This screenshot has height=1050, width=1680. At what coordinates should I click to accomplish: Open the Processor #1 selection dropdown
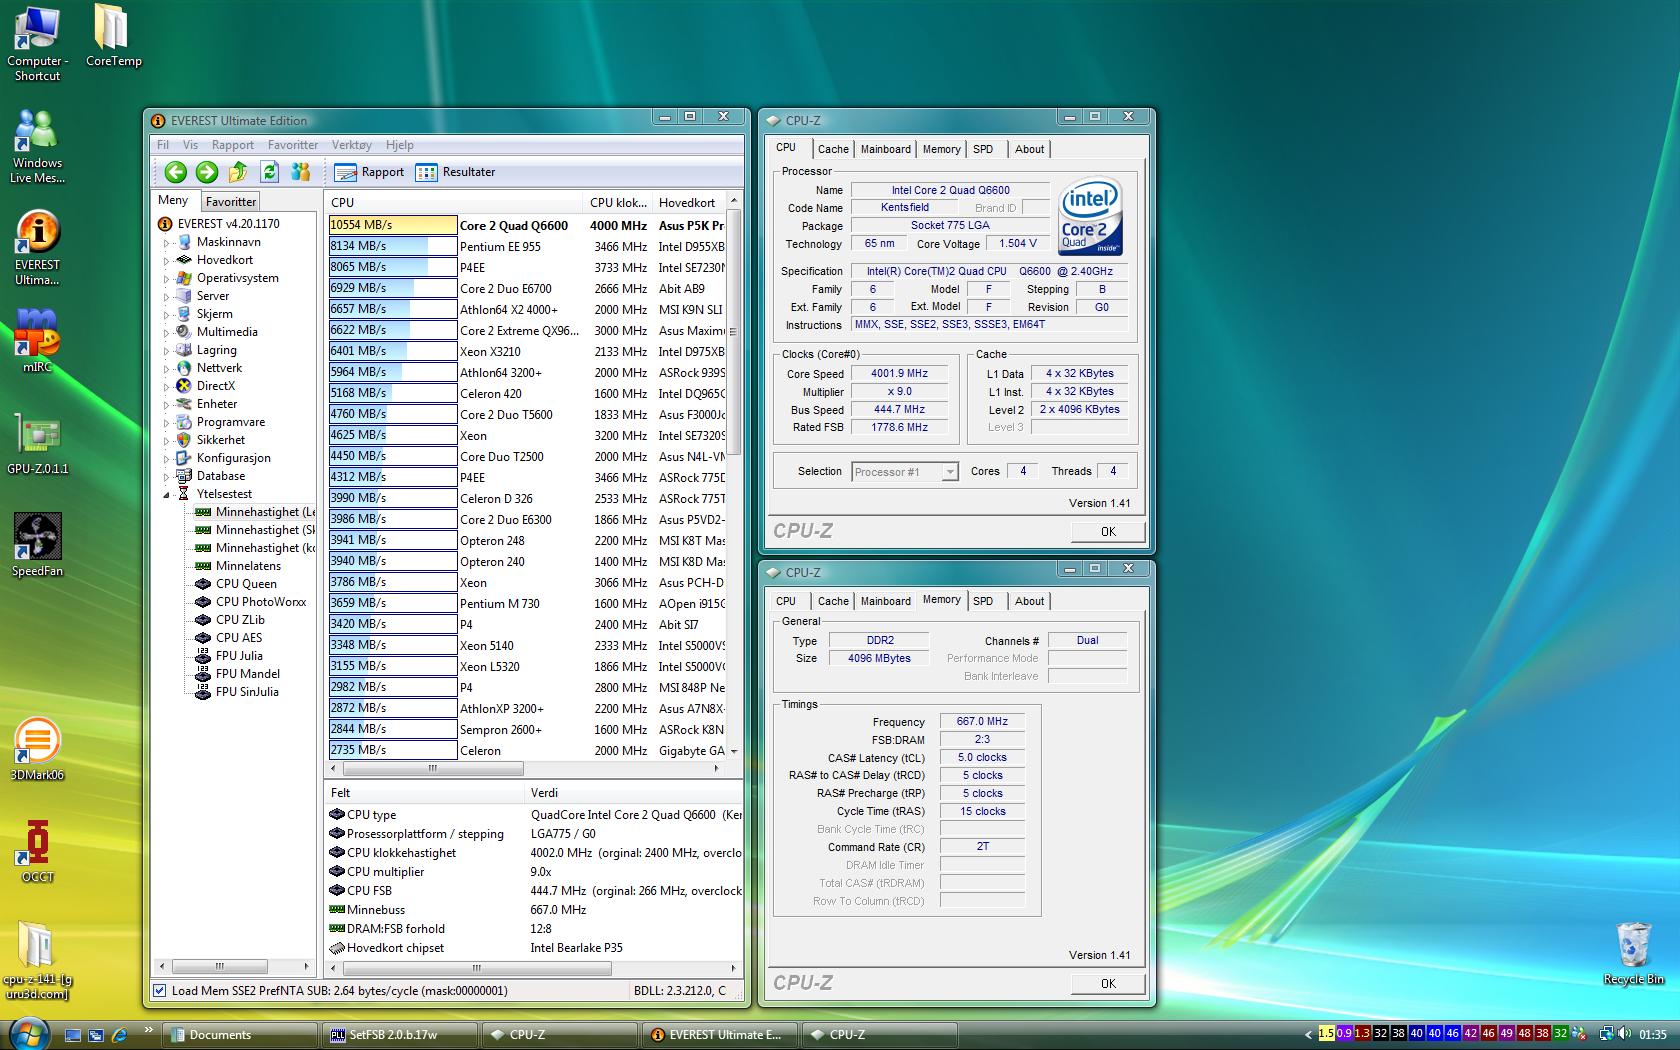[905, 472]
